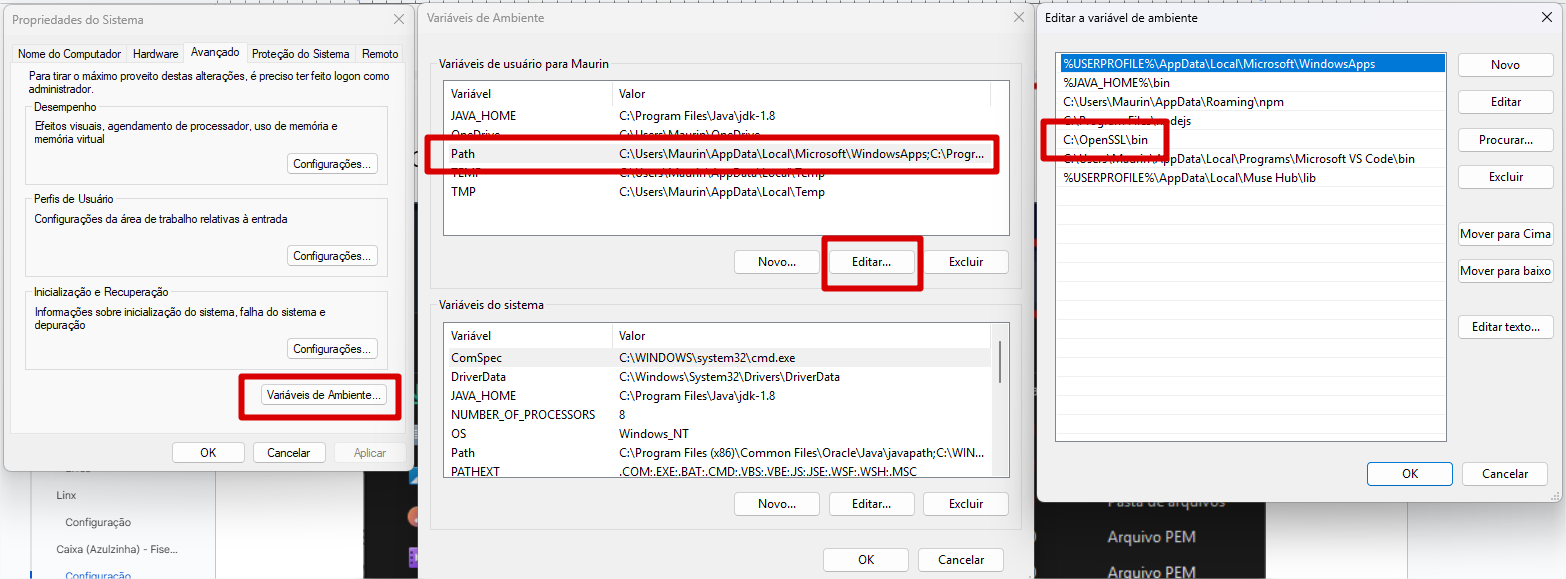The width and height of the screenshot is (1566, 579).
Task: Click the Mover para Cima button
Action: (1504, 234)
